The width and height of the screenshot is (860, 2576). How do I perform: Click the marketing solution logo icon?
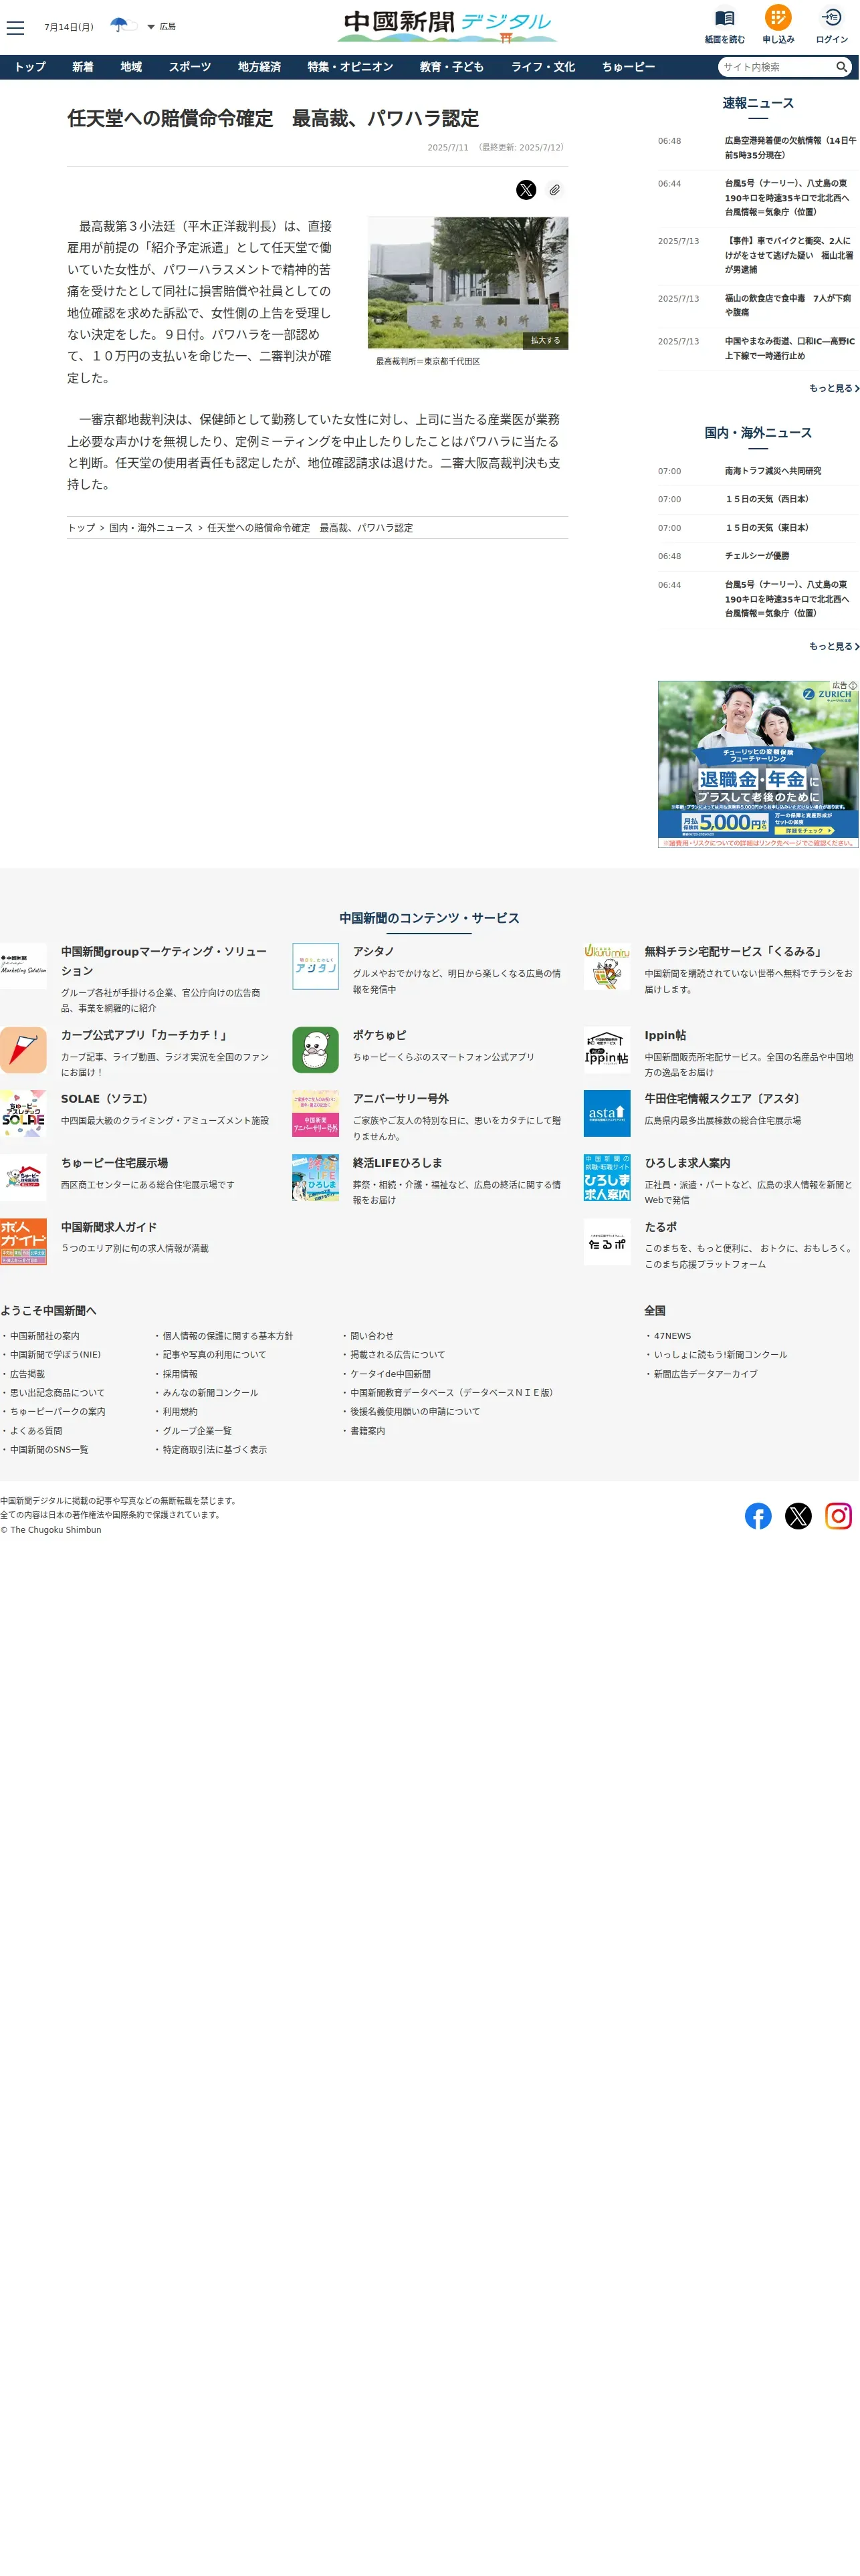(x=23, y=966)
